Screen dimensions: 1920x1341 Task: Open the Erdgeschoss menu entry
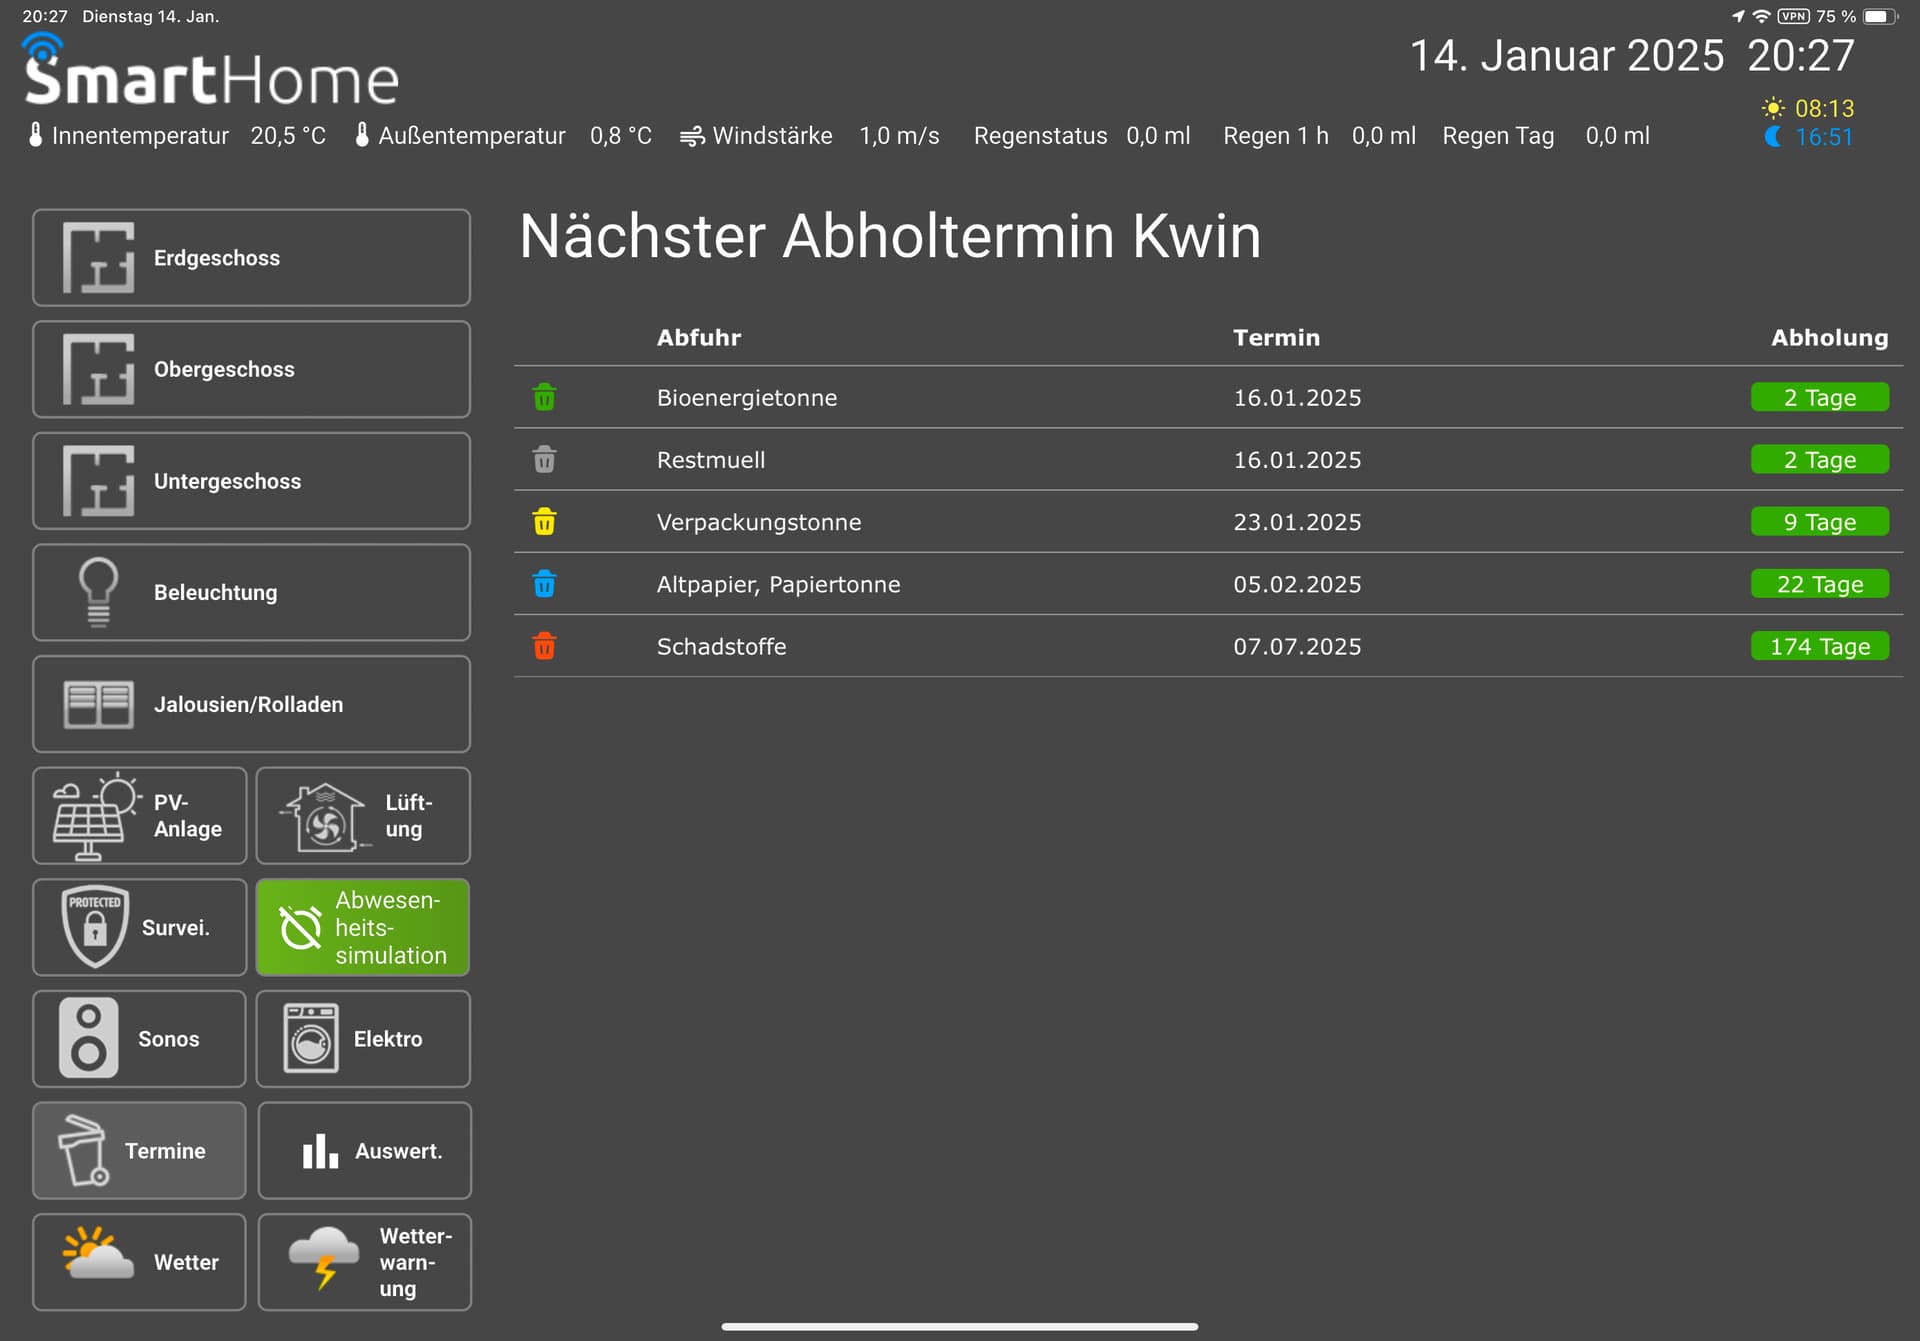(x=251, y=258)
